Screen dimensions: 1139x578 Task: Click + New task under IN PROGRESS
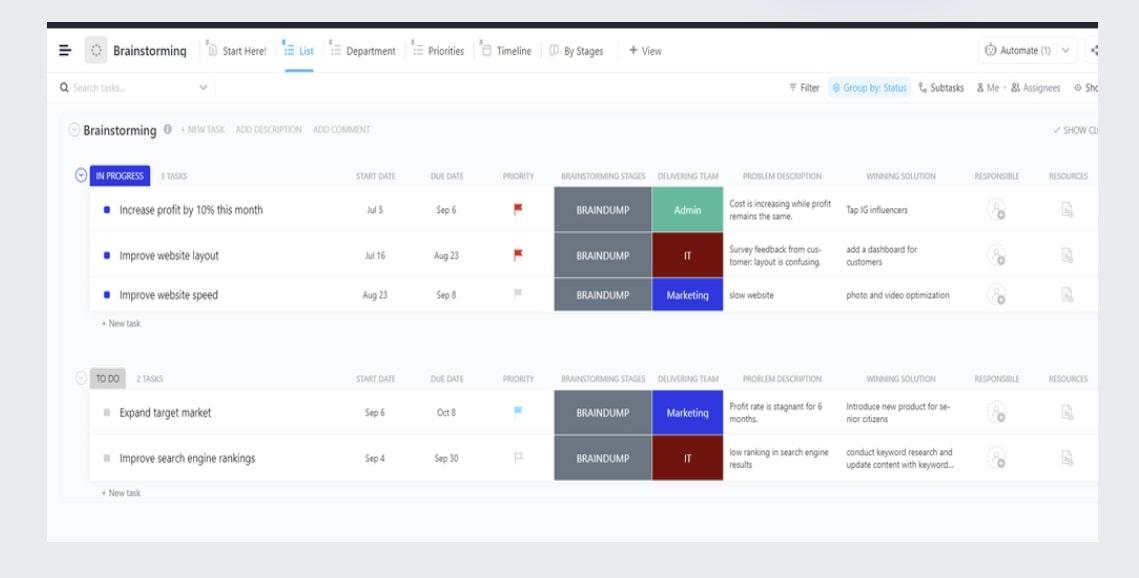(121, 323)
